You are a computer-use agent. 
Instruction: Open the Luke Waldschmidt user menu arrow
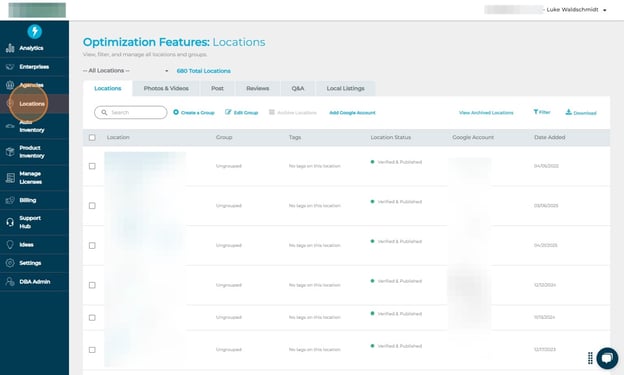(x=604, y=10)
